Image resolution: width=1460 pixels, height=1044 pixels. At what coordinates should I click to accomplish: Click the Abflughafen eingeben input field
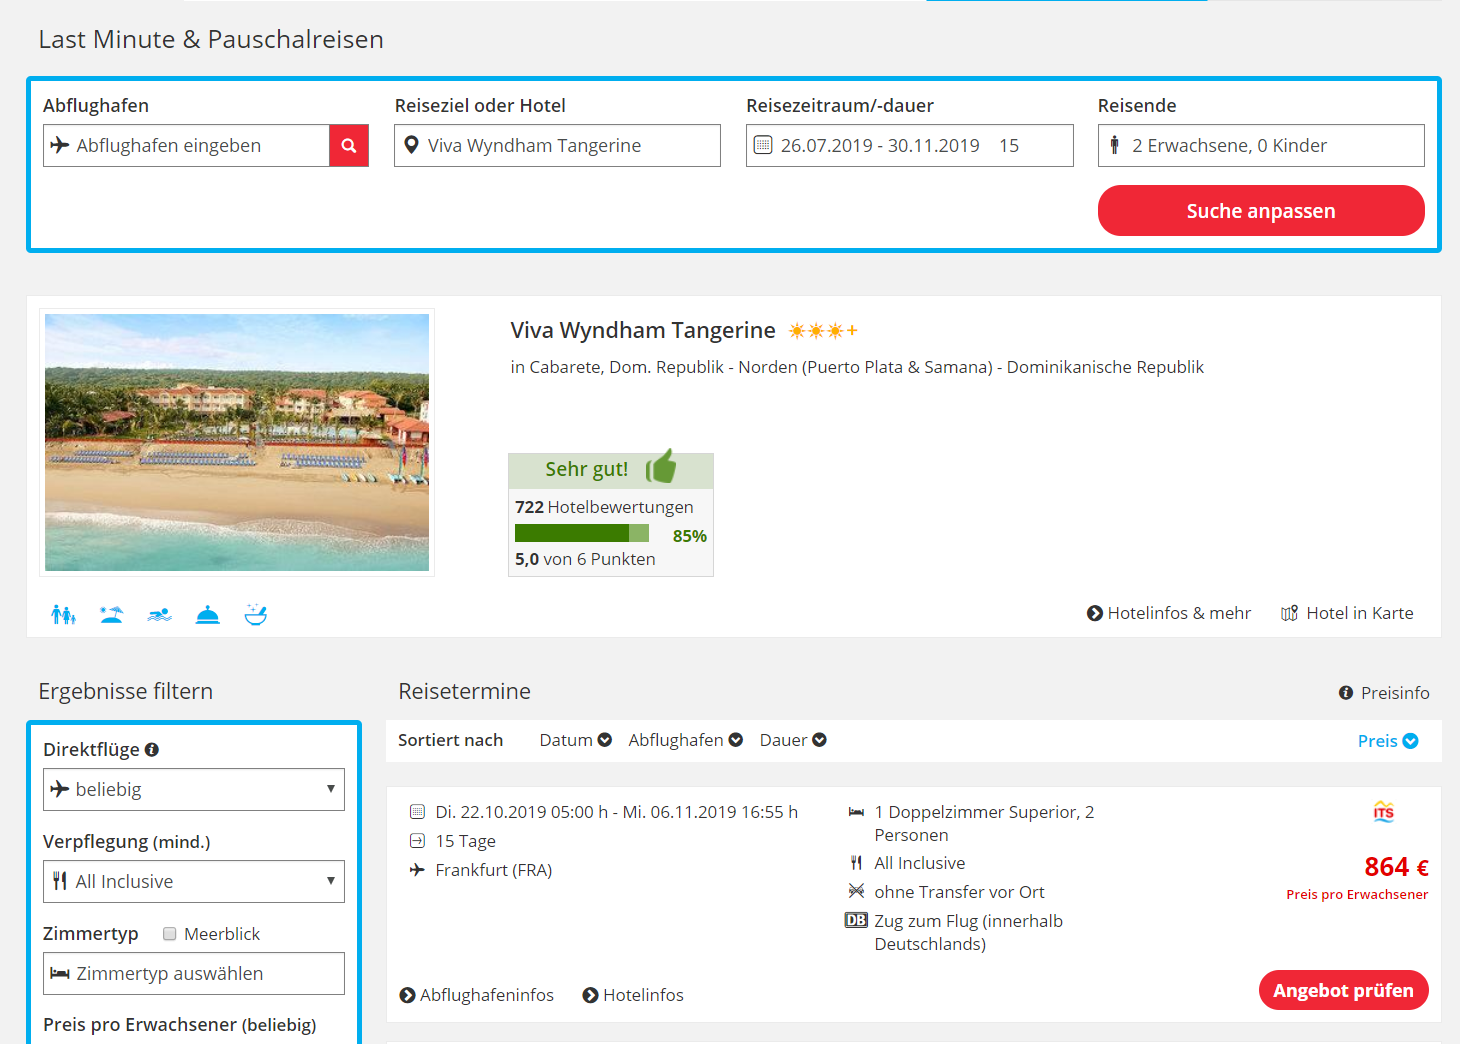(x=186, y=145)
